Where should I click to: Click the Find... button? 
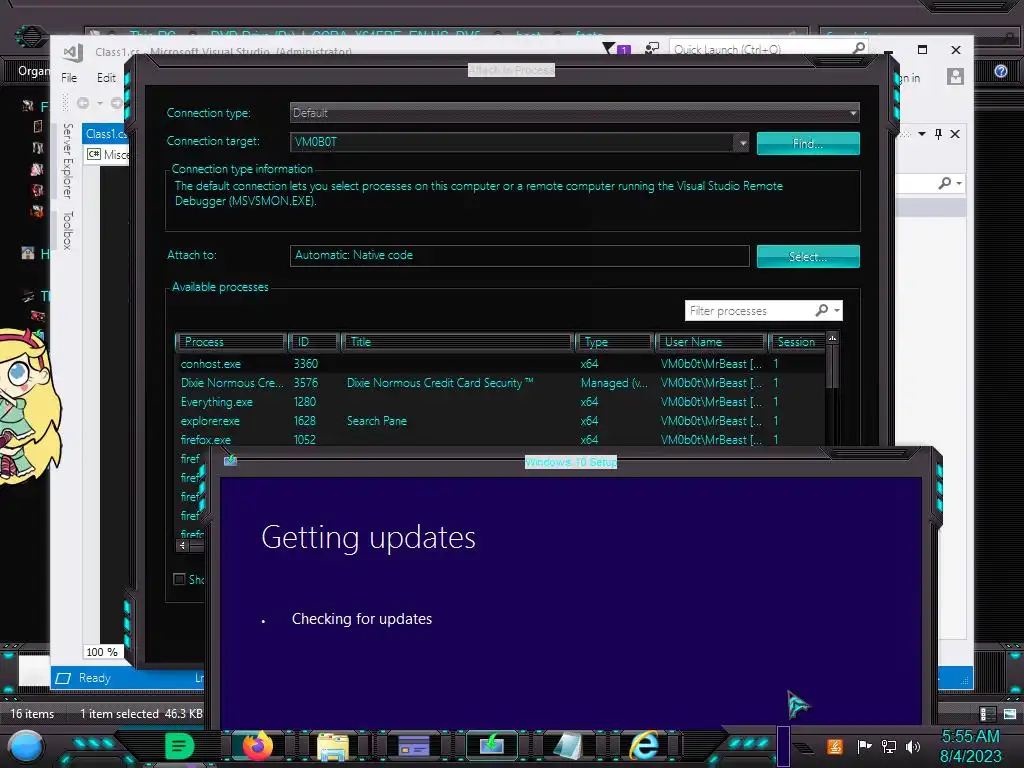click(808, 144)
